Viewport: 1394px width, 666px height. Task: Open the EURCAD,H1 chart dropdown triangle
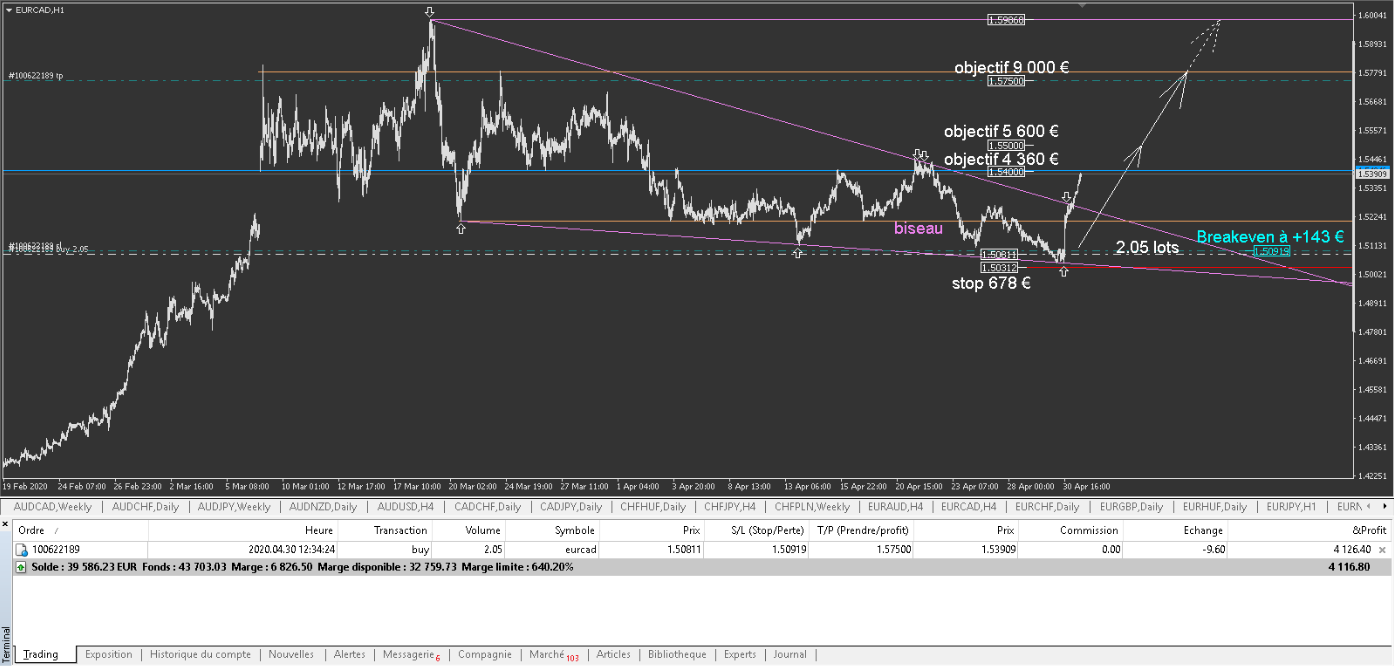tap(9, 10)
